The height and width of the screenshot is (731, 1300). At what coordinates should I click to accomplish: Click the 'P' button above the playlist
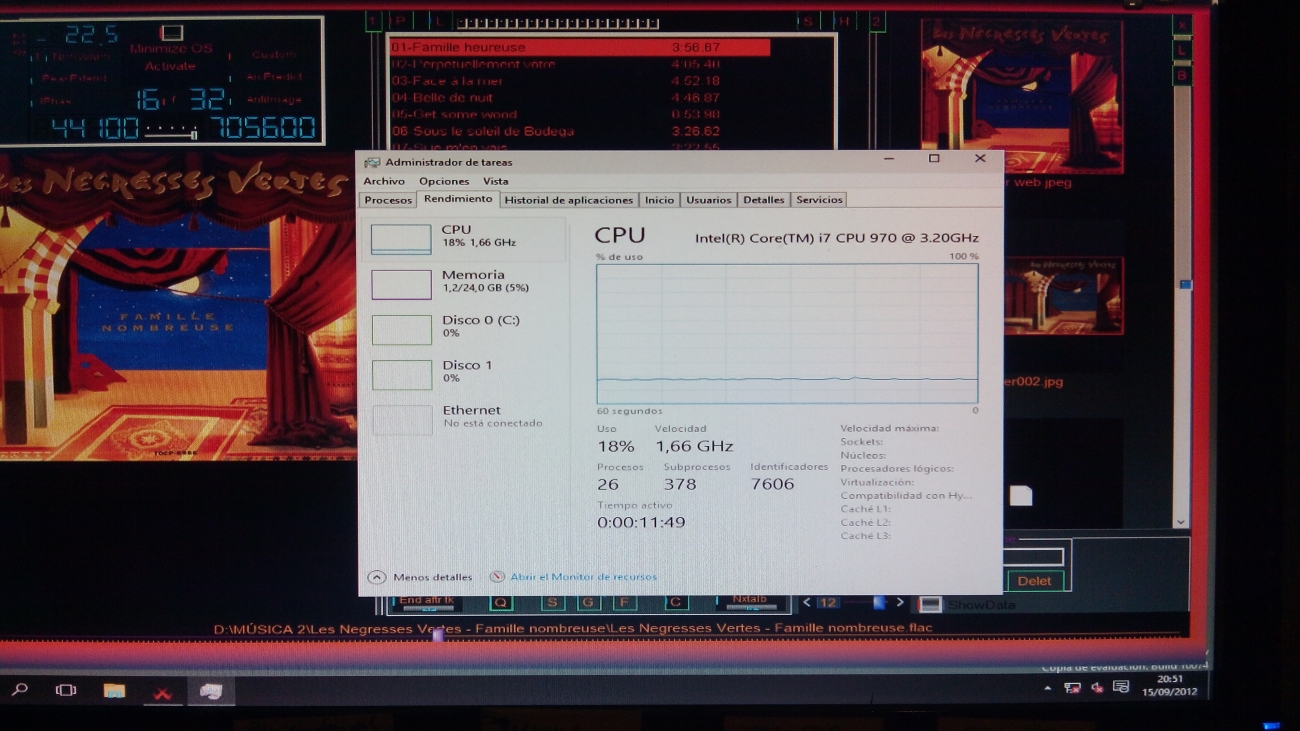point(400,21)
